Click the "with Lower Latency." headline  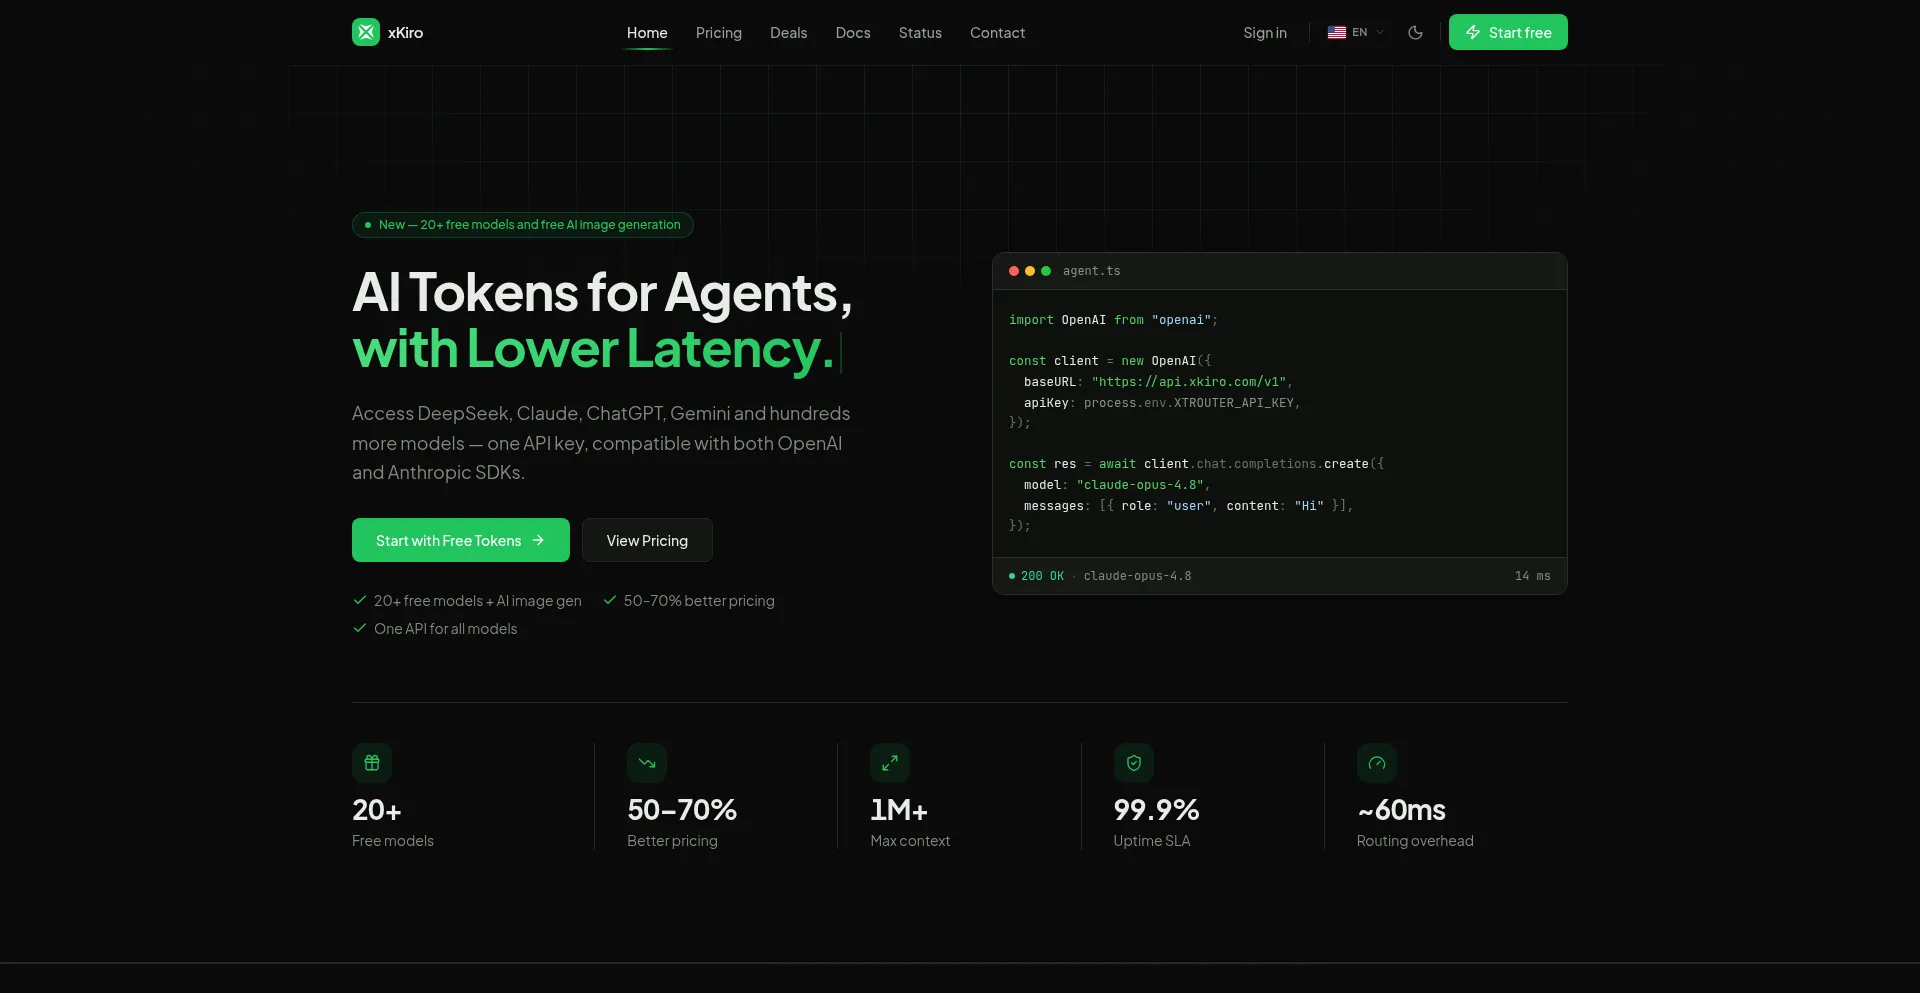tap(593, 349)
